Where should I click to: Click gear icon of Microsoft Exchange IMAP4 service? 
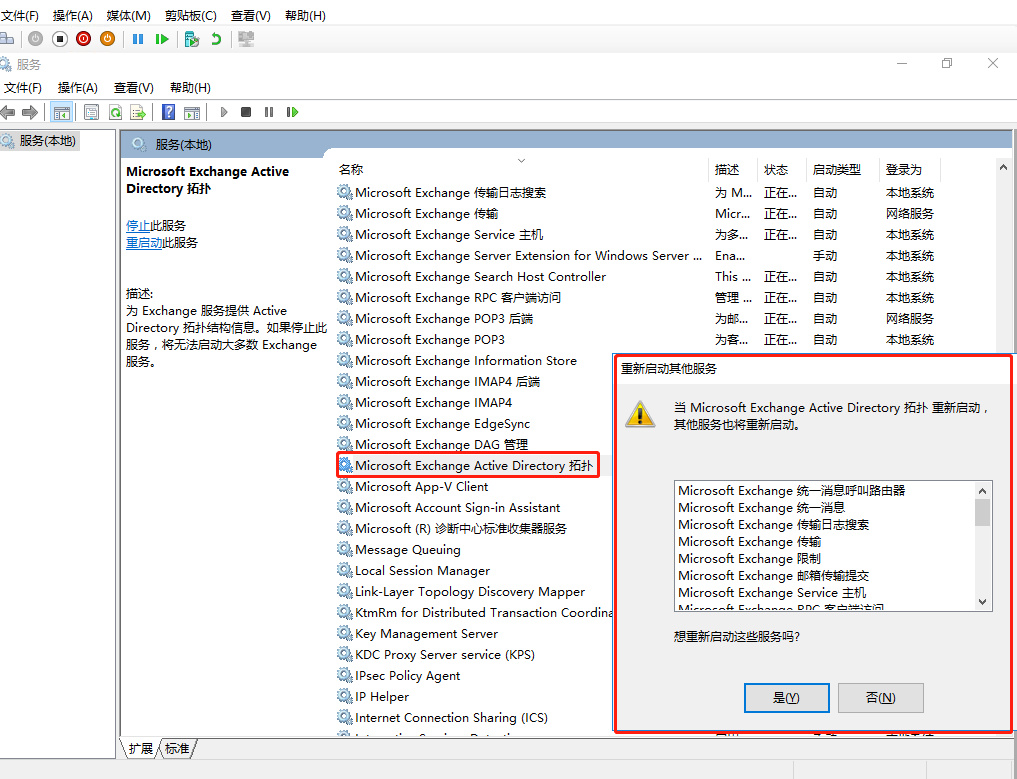[x=345, y=402]
